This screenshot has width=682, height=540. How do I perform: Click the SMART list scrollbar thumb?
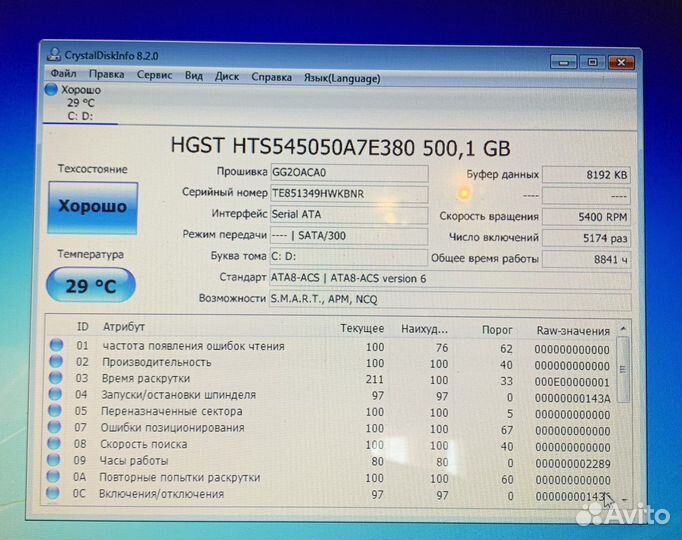[x=623, y=369]
